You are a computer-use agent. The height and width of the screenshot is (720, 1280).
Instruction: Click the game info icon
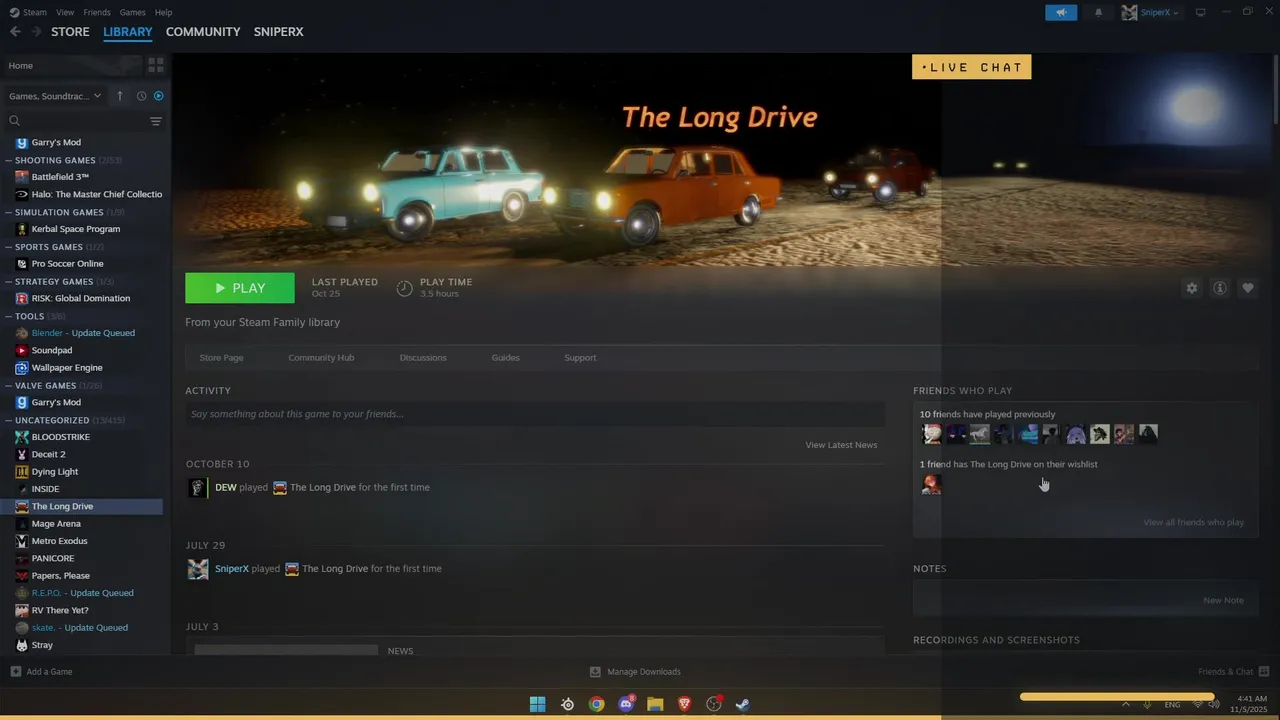(1220, 288)
